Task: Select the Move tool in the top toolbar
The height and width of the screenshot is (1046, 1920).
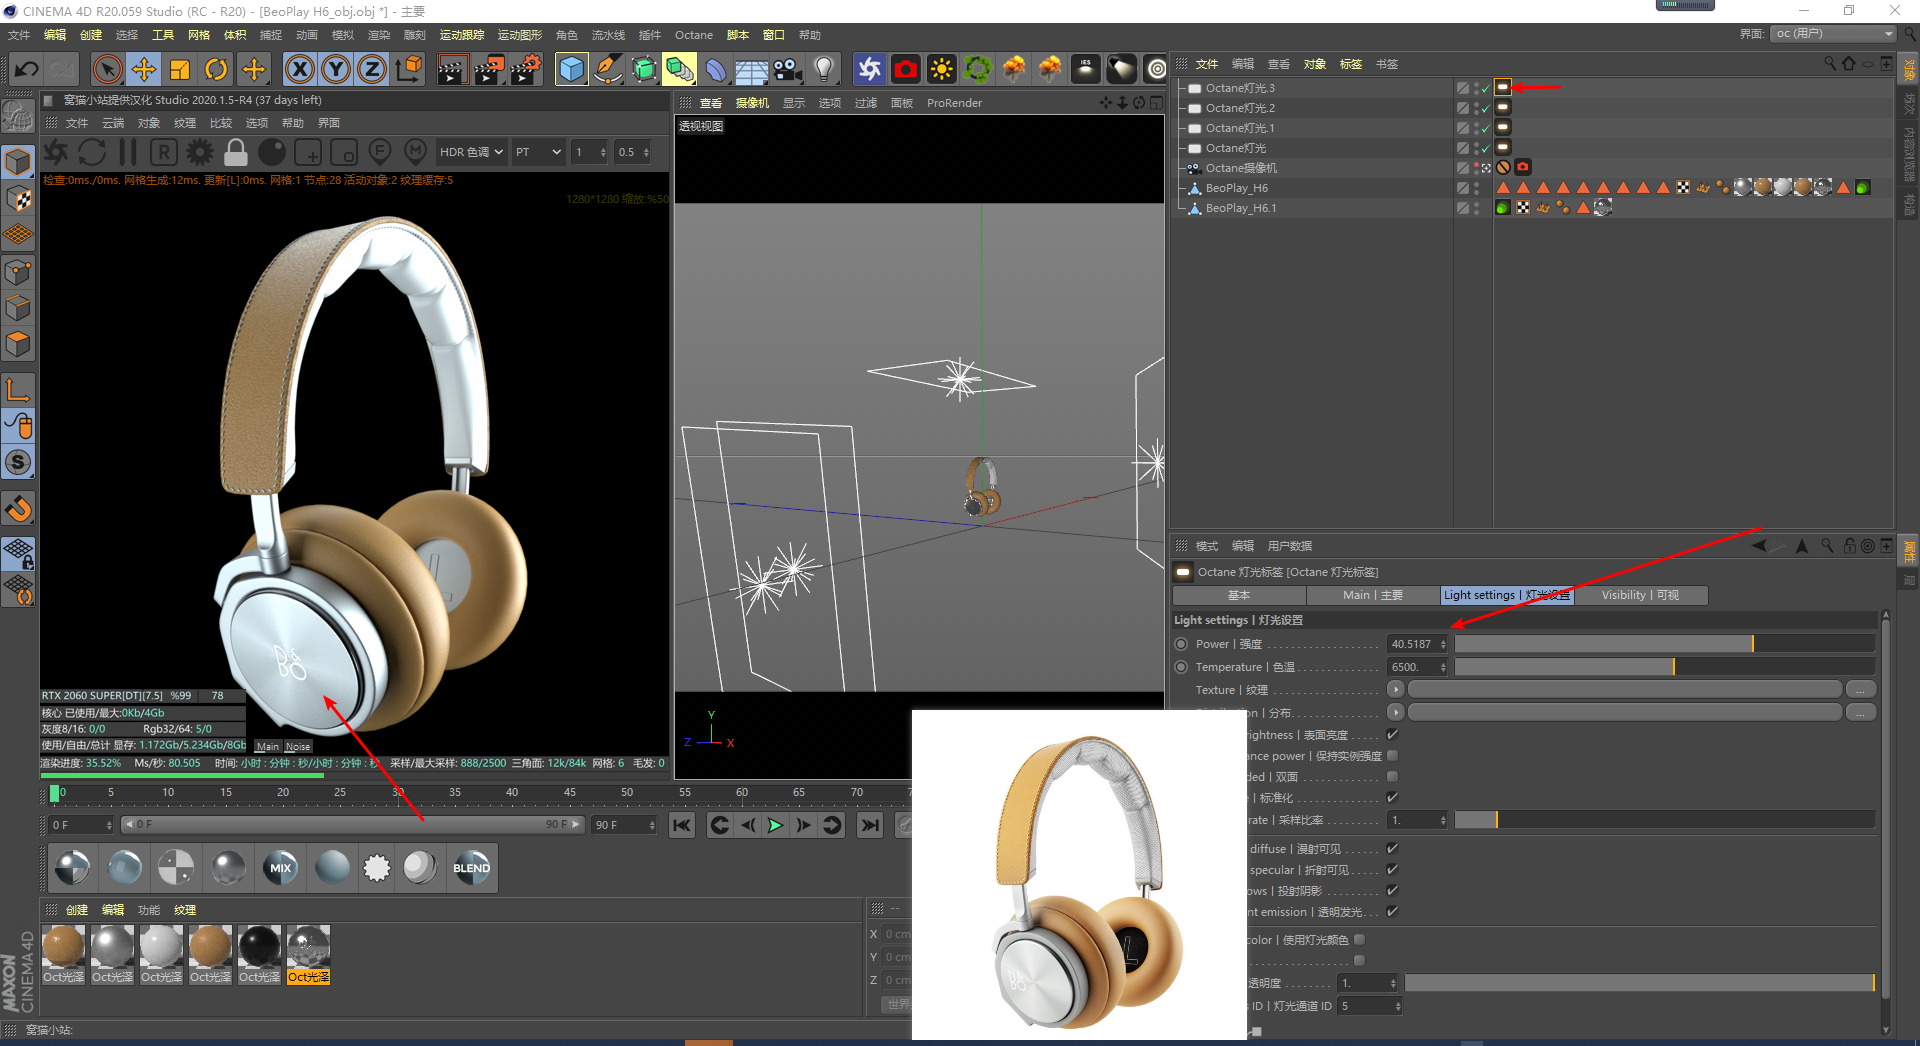Action: pos(144,69)
